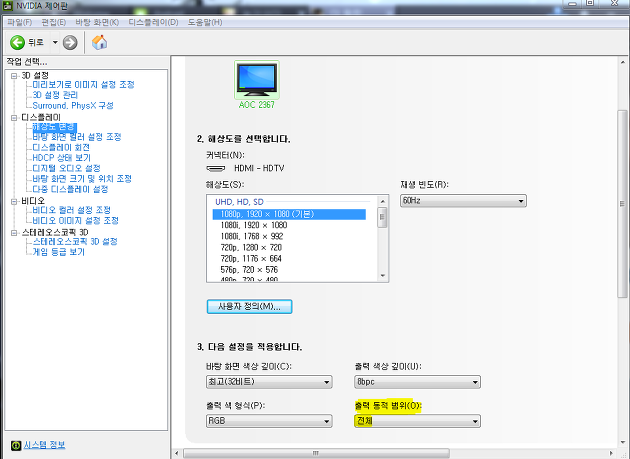630x459 pixels.
Task: Open 바탕 화면 컬러 설정 조정
Action: (x=77, y=137)
